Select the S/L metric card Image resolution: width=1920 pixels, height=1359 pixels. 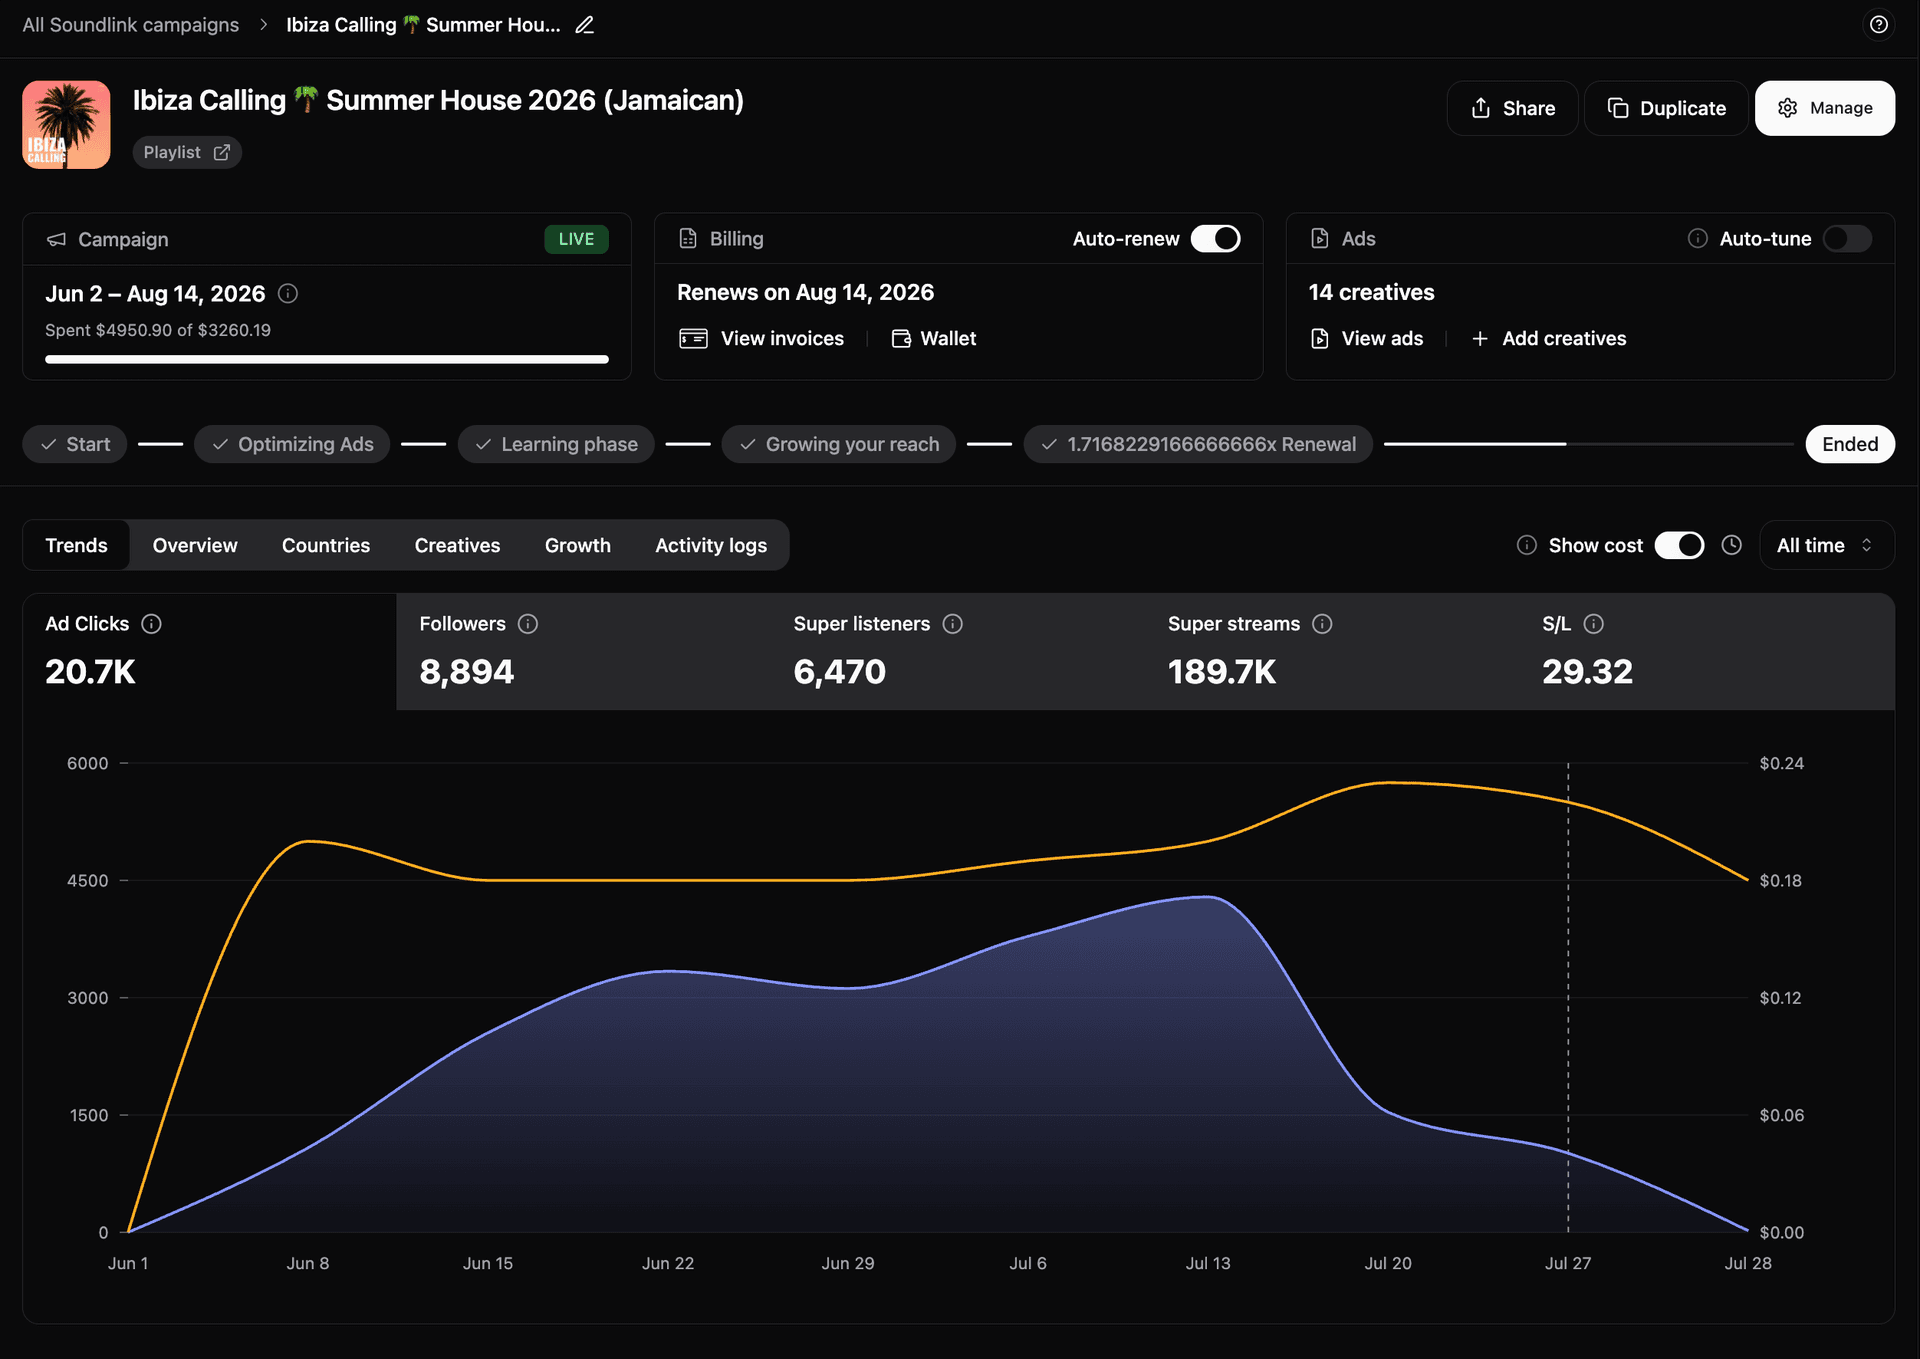[1707, 651]
